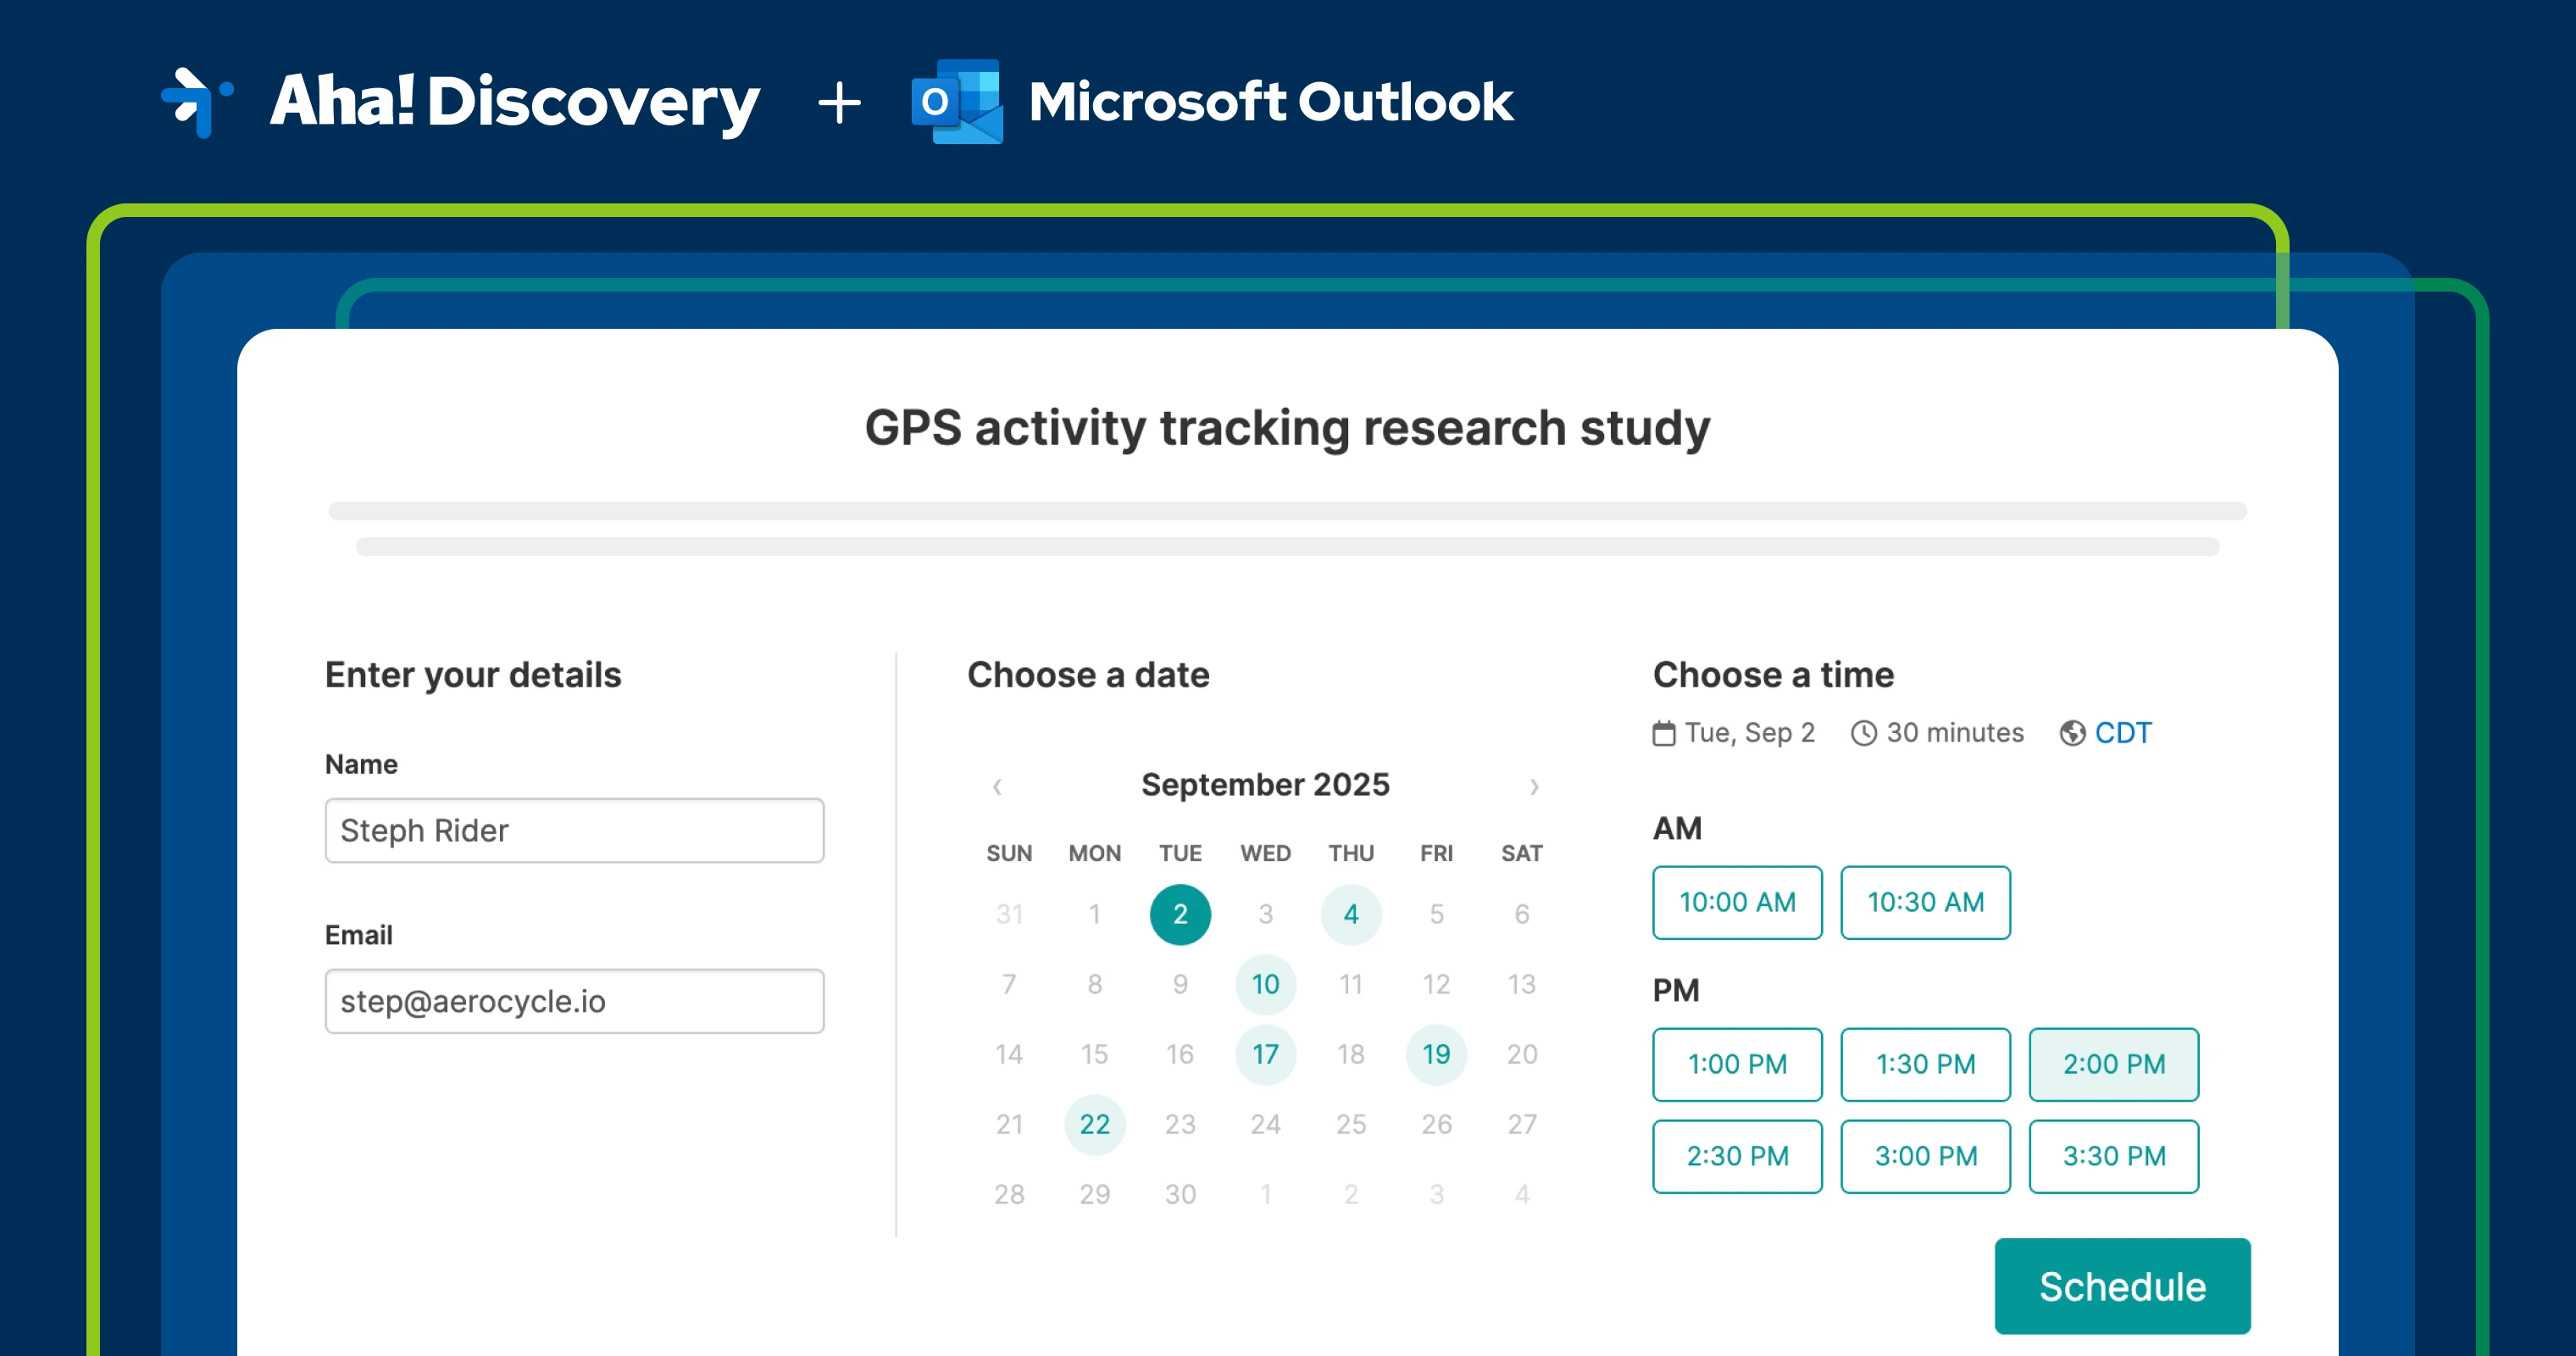Click the calendar icon beside Tue, Sep 2
The width and height of the screenshot is (2576, 1356).
click(1663, 733)
